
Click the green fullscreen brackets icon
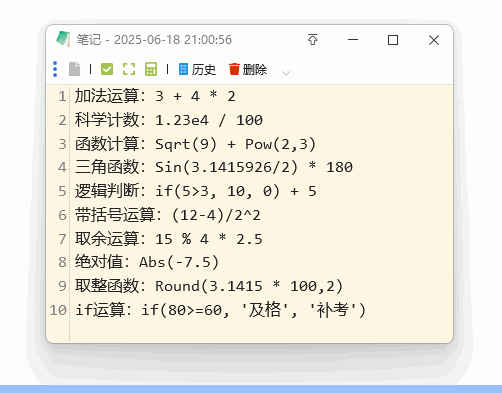[129, 69]
